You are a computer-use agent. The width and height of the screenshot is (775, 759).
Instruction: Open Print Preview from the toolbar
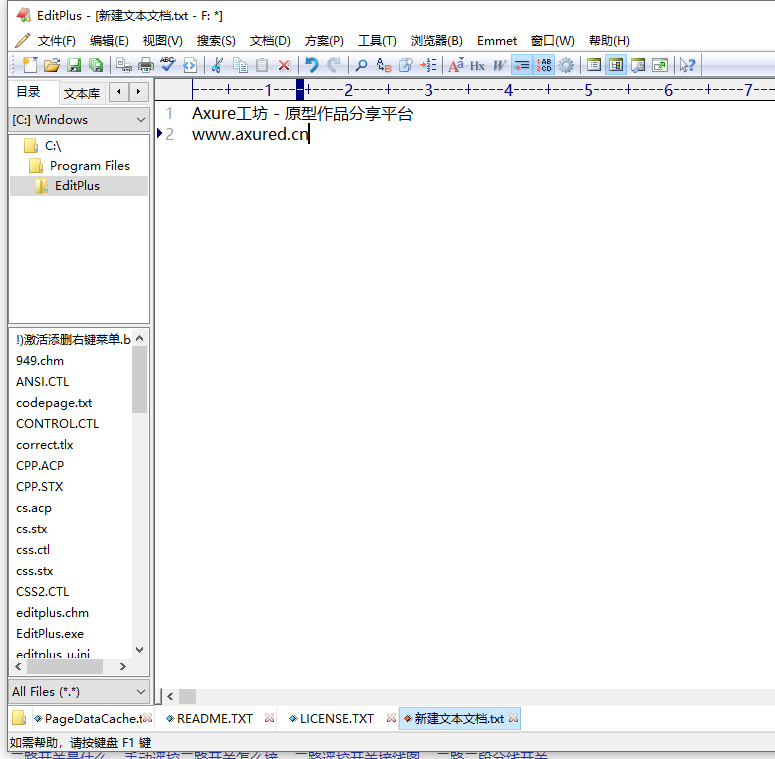[x=124, y=65]
